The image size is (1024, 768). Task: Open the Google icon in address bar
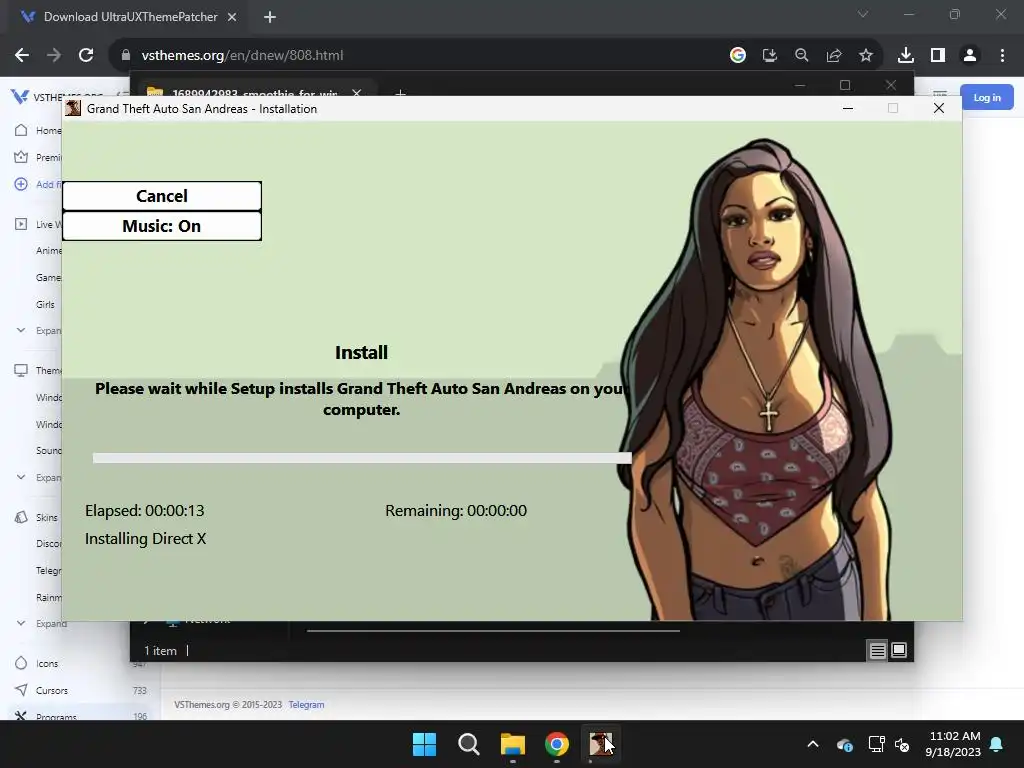click(738, 56)
